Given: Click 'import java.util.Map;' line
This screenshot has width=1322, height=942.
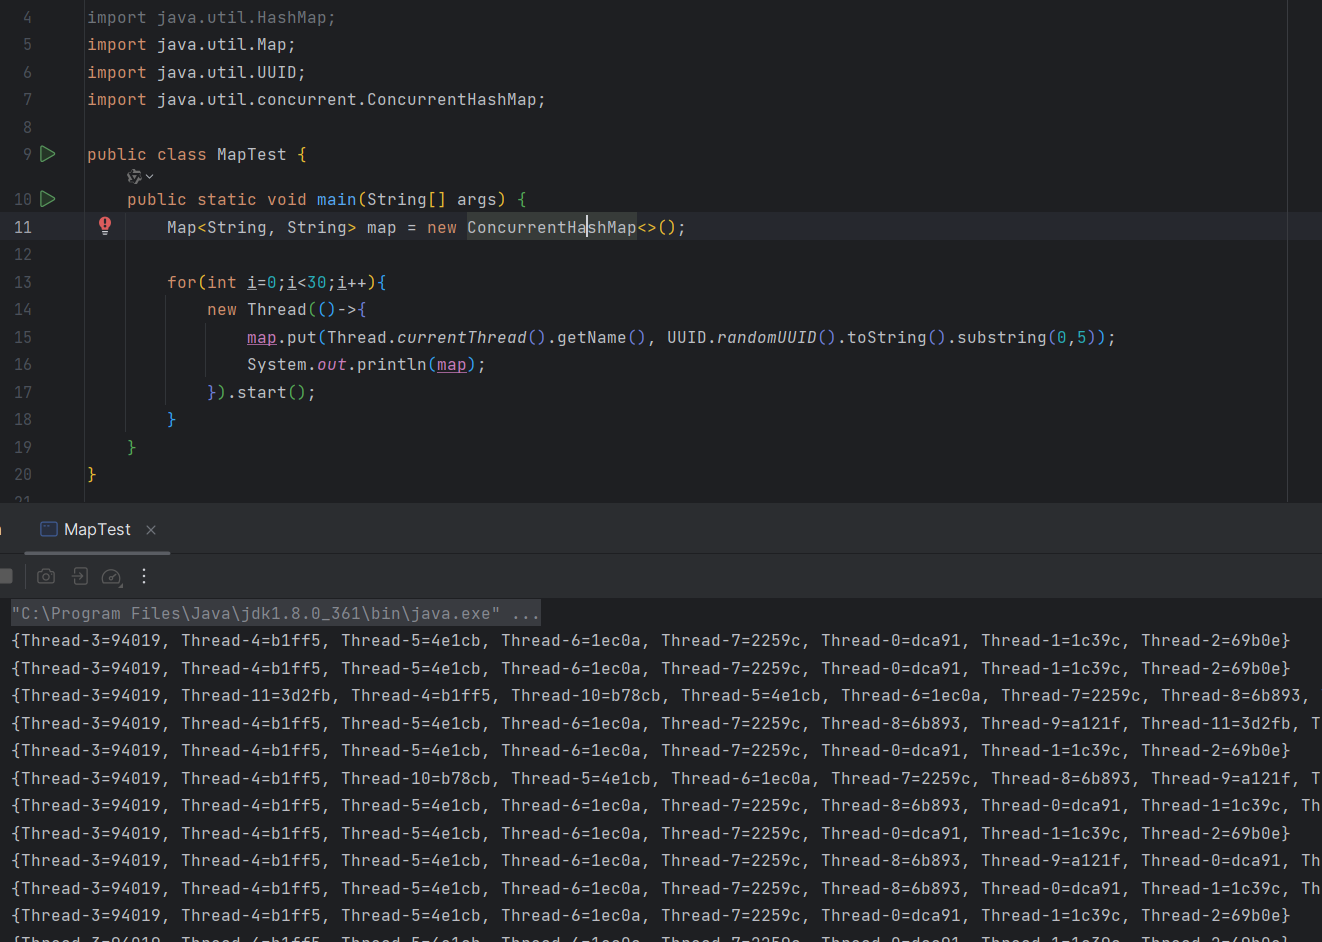Looking at the screenshot, I should coord(191,45).
